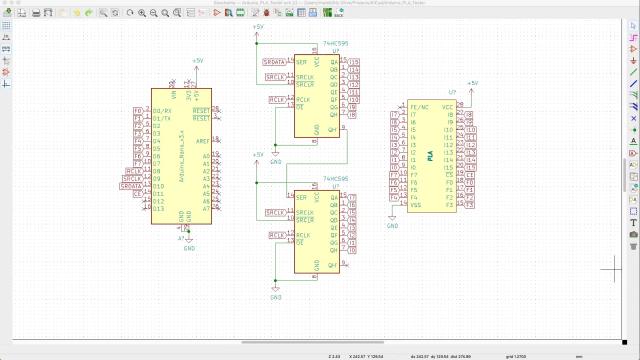The height and width of the screenshot is (360, 640).
Task: Select the blue place bus tool
Action: pos(633,84)
